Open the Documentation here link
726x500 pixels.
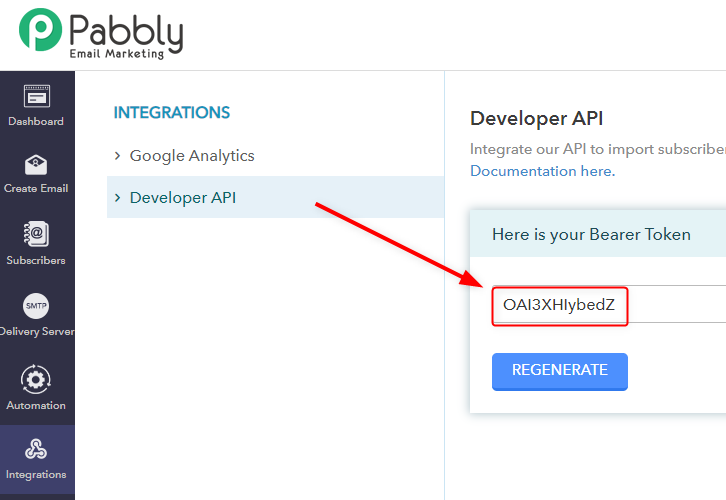click(x=543, y=171)
